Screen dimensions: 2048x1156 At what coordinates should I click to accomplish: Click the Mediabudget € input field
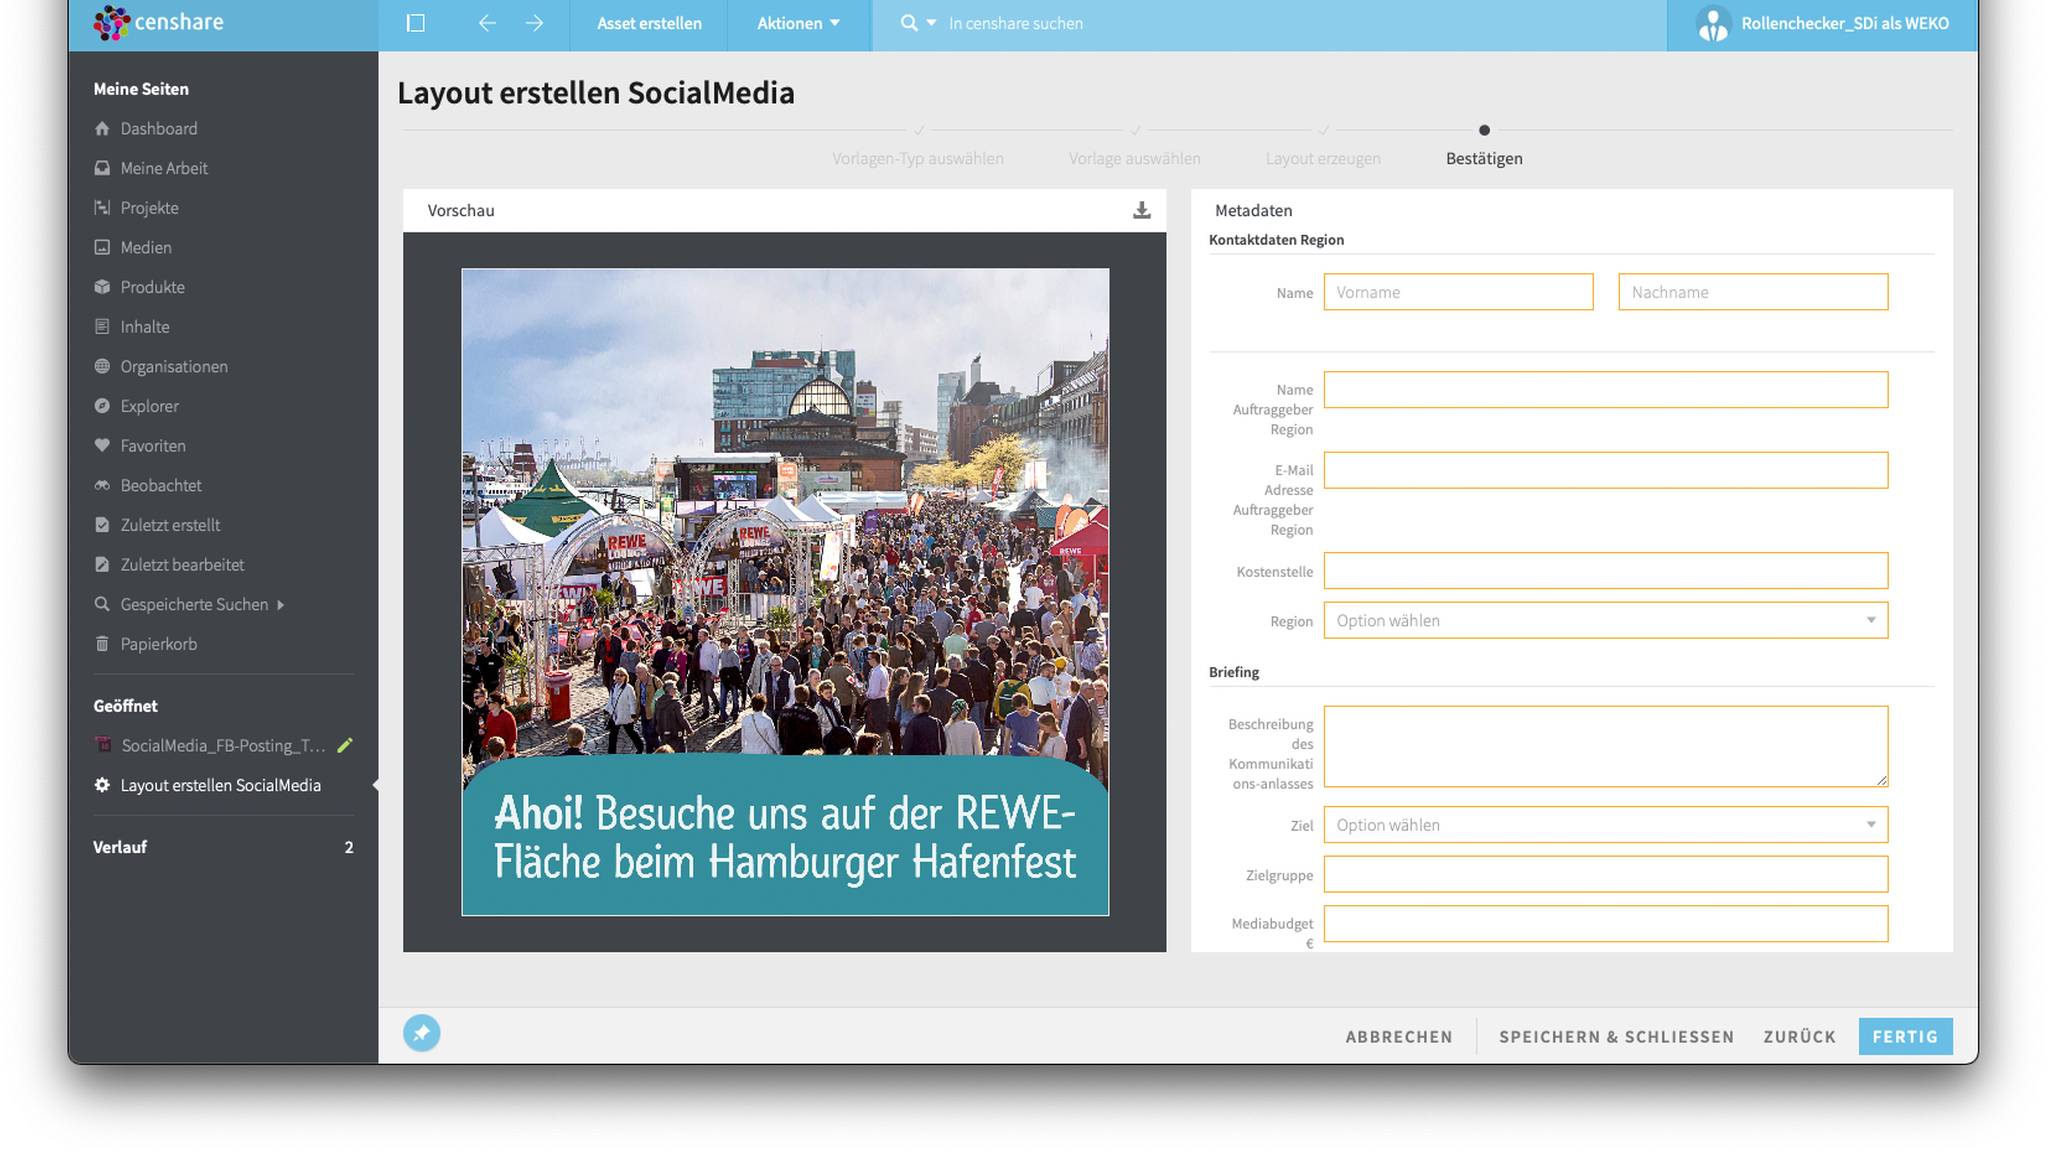point(1606,924)
